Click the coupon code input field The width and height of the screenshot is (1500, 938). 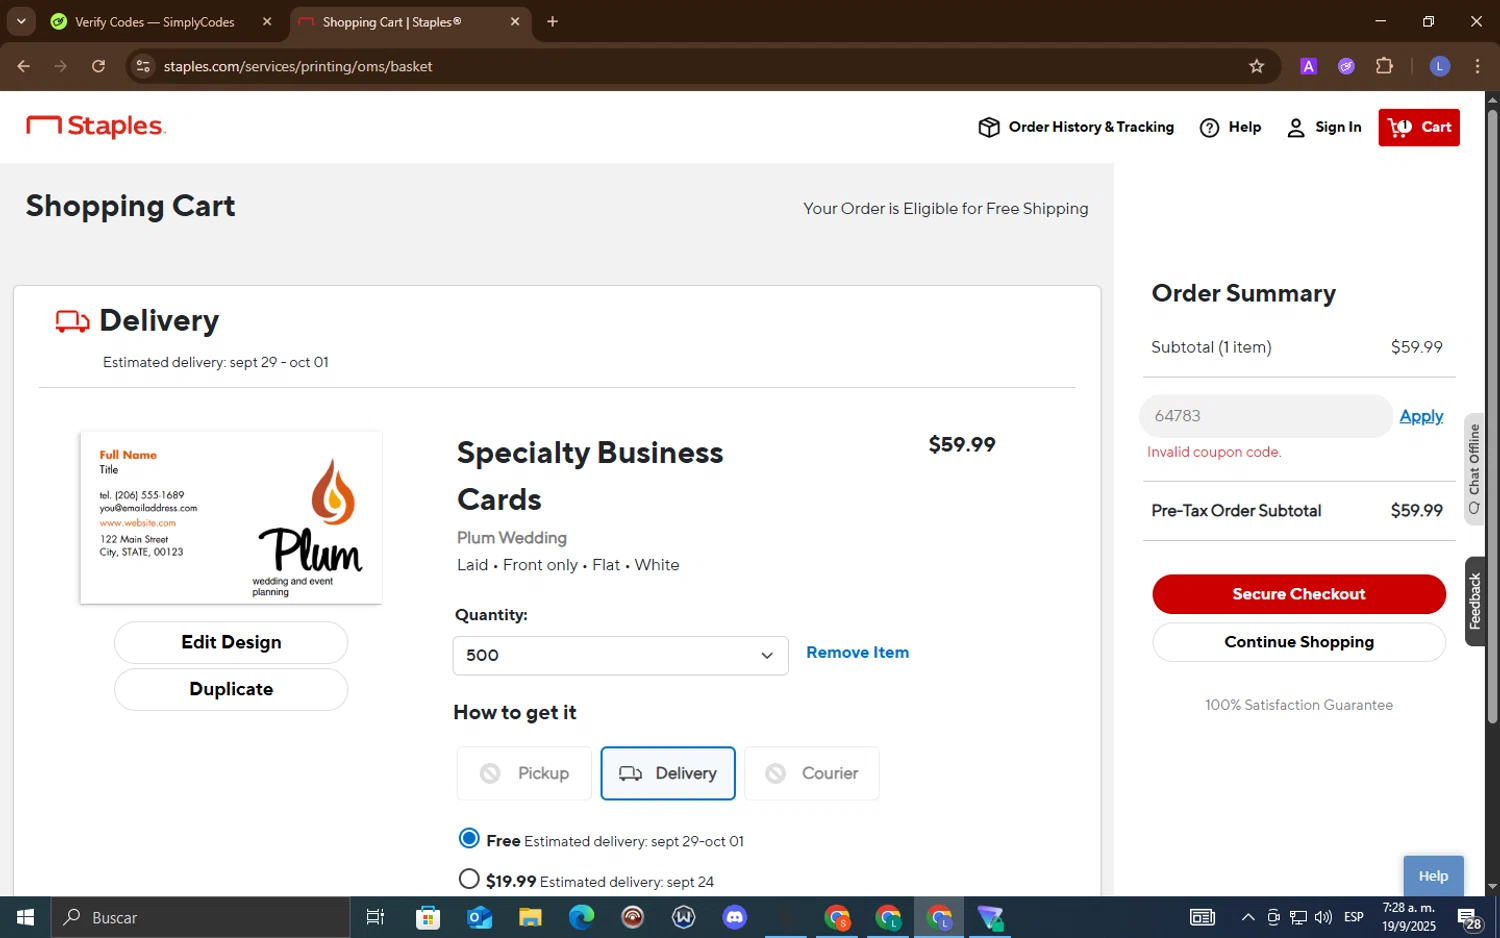[x=1265, y=416]
